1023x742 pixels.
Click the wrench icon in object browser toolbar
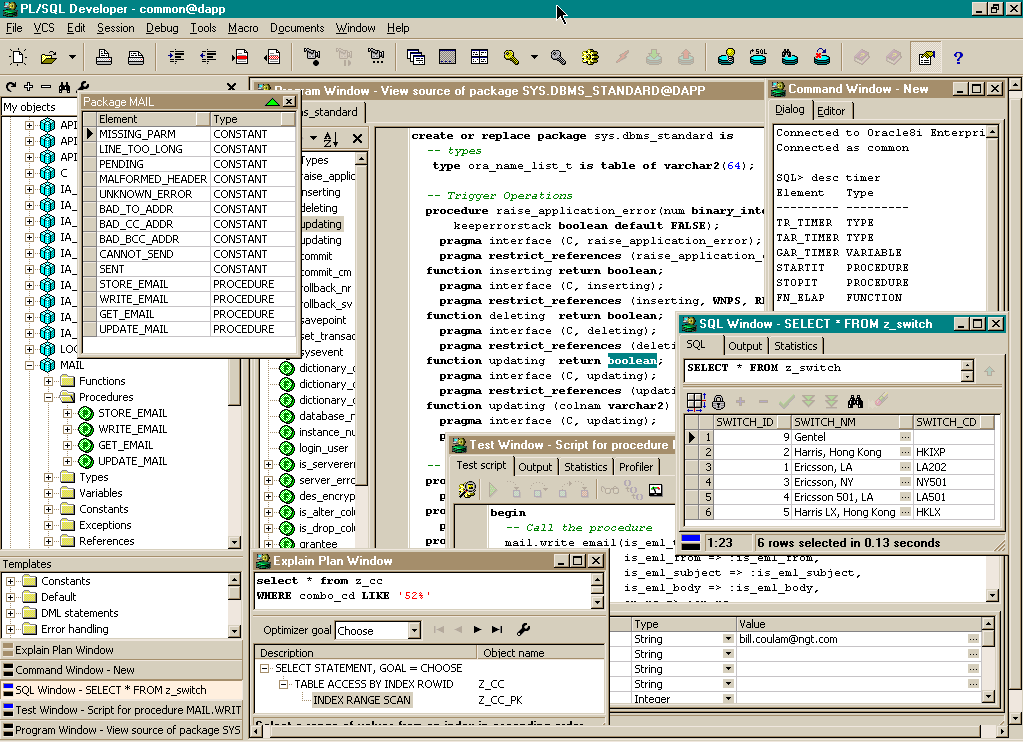(x=83, y=86)
